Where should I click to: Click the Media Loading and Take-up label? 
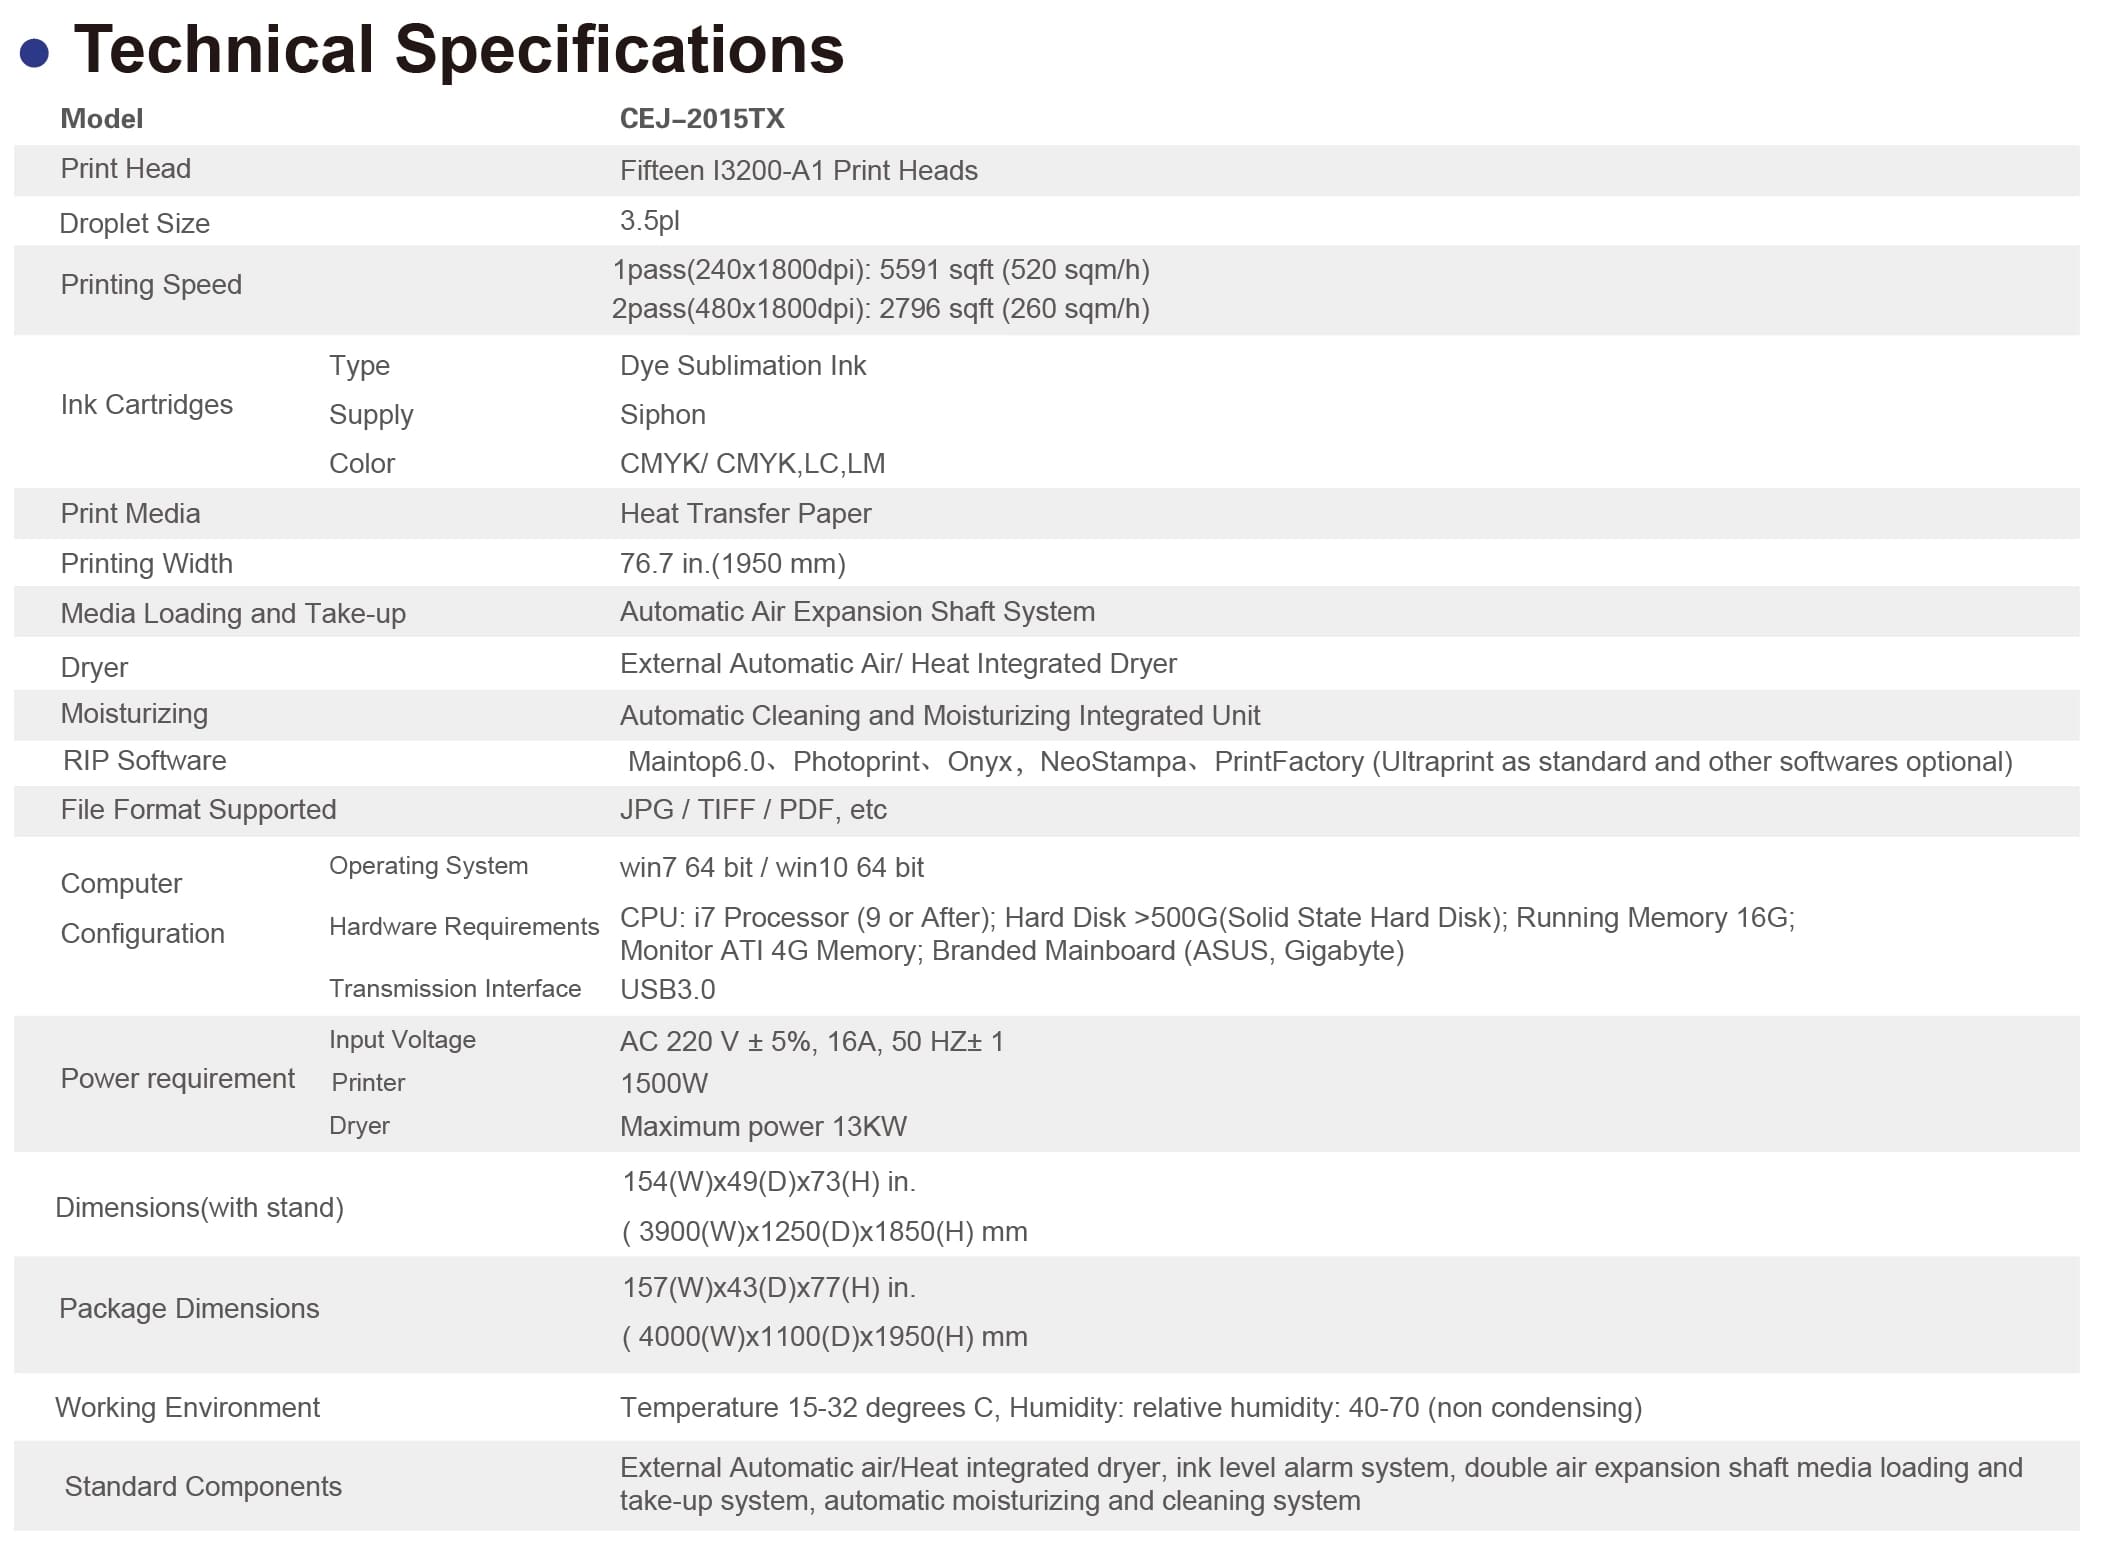tap(233, 614)
